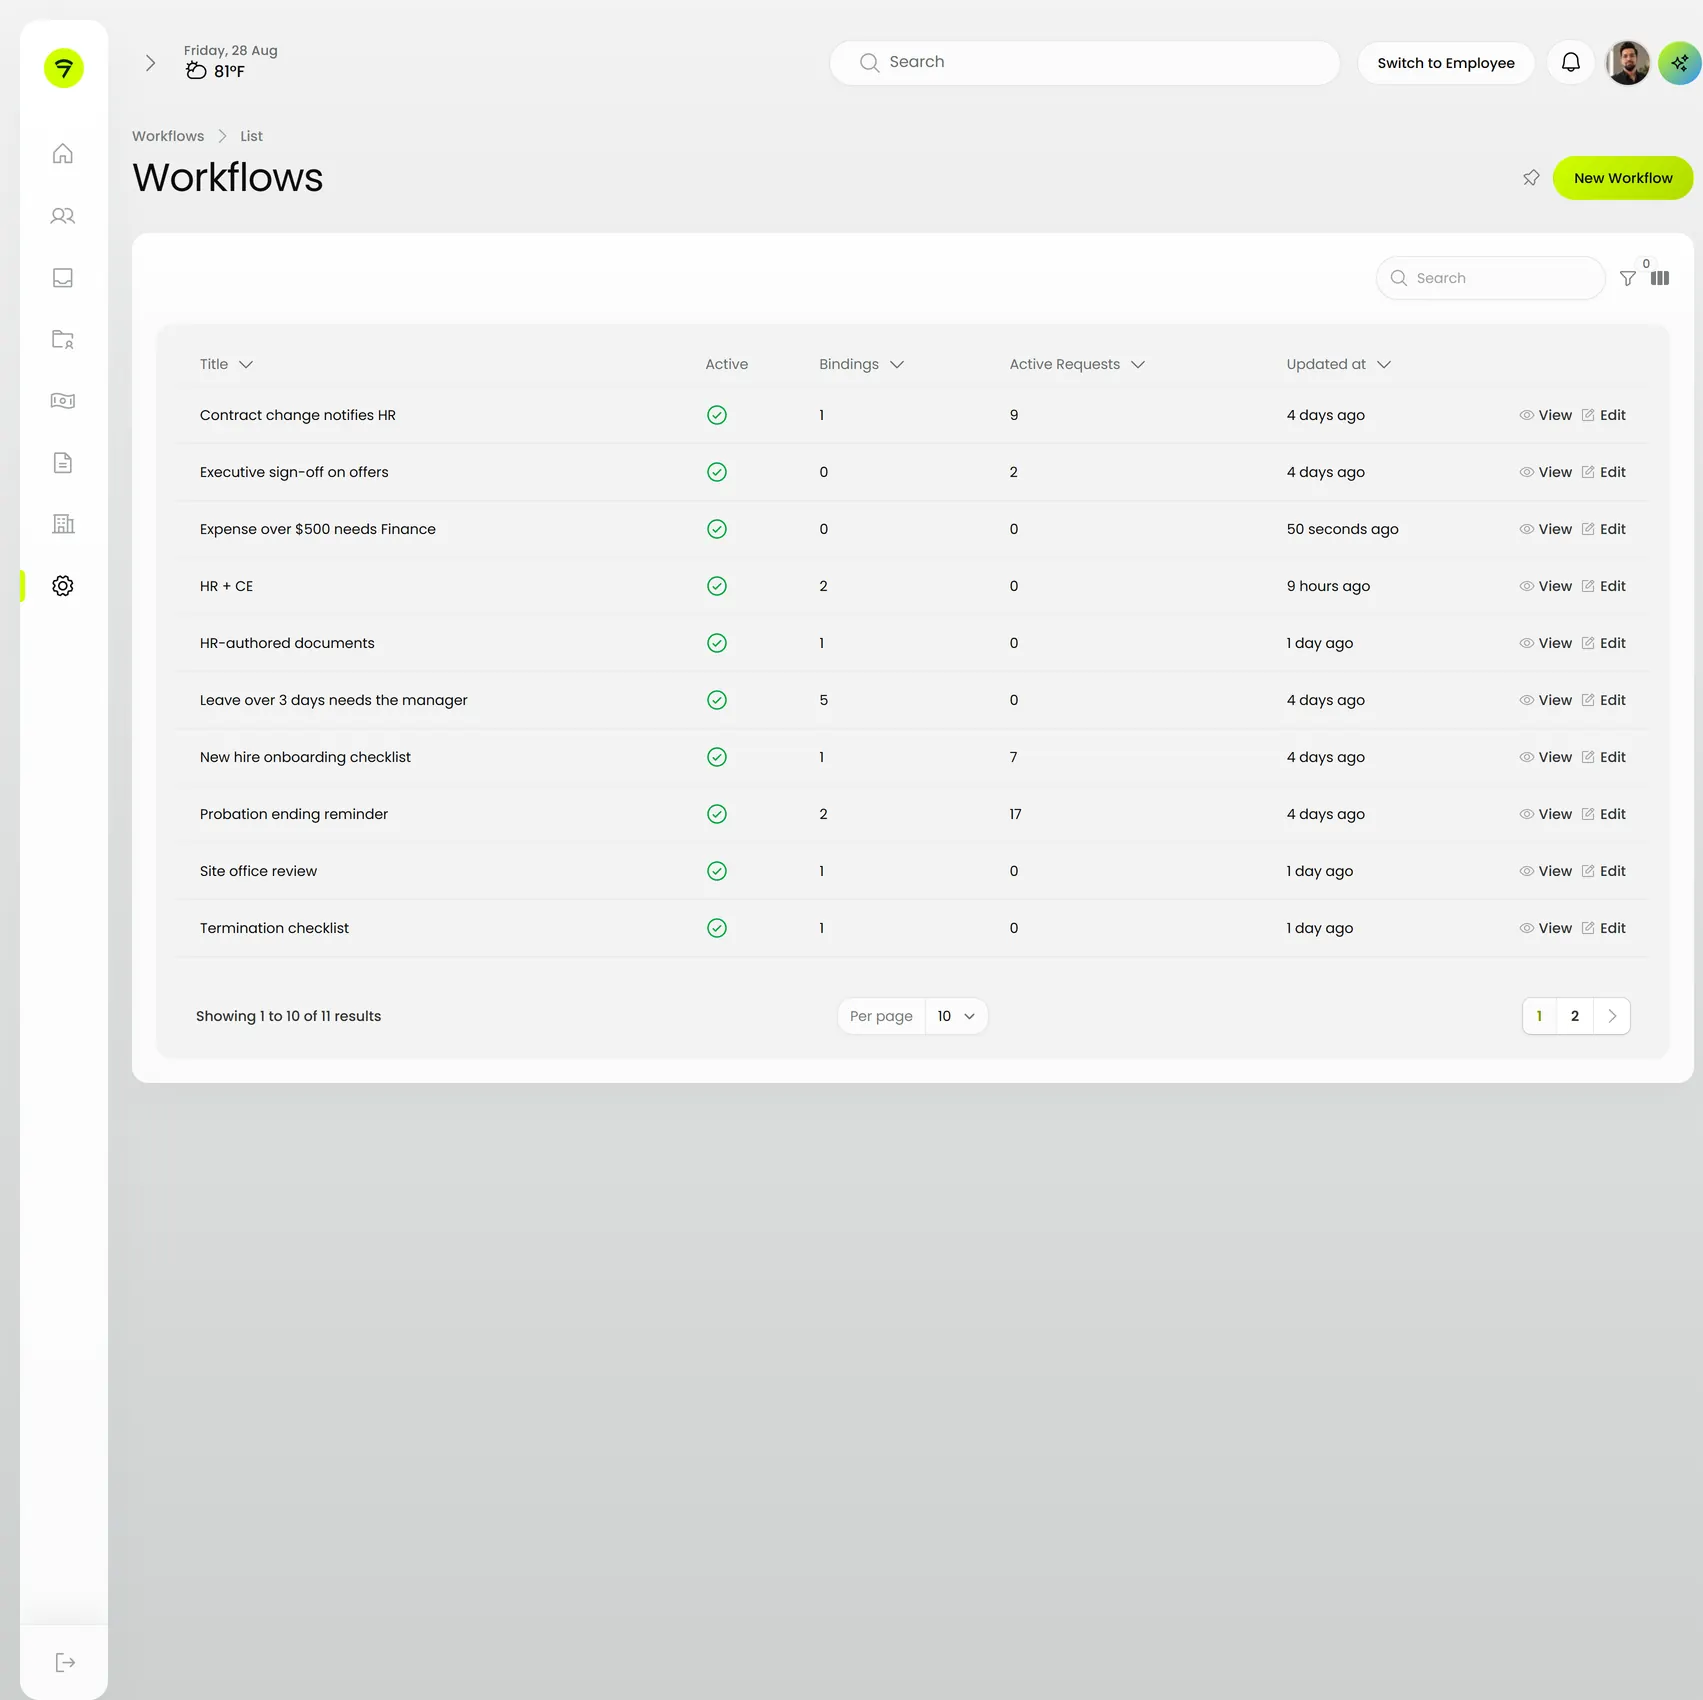This screenshot has width=1703, height=1700.
Task: Click the table Search field
Action: click(1490, 278)
